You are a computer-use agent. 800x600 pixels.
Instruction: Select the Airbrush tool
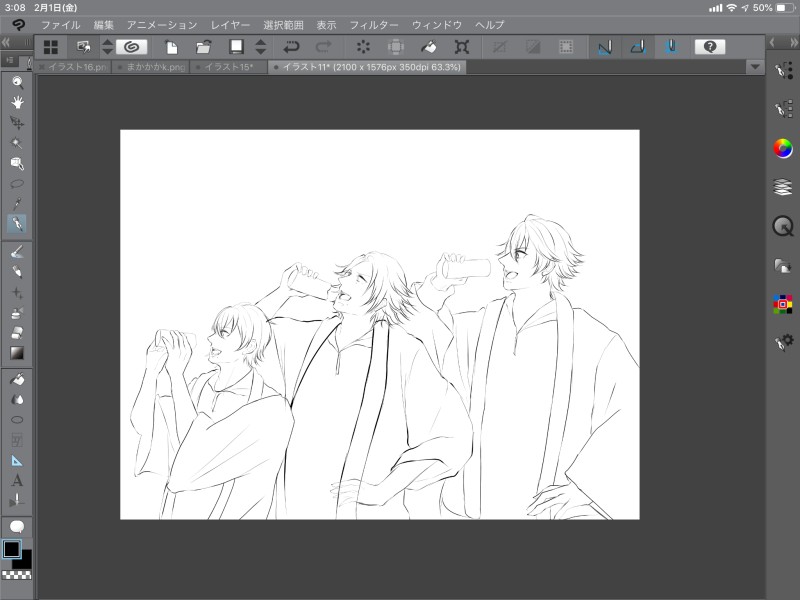pyautogui.click(x=17, y=312)
